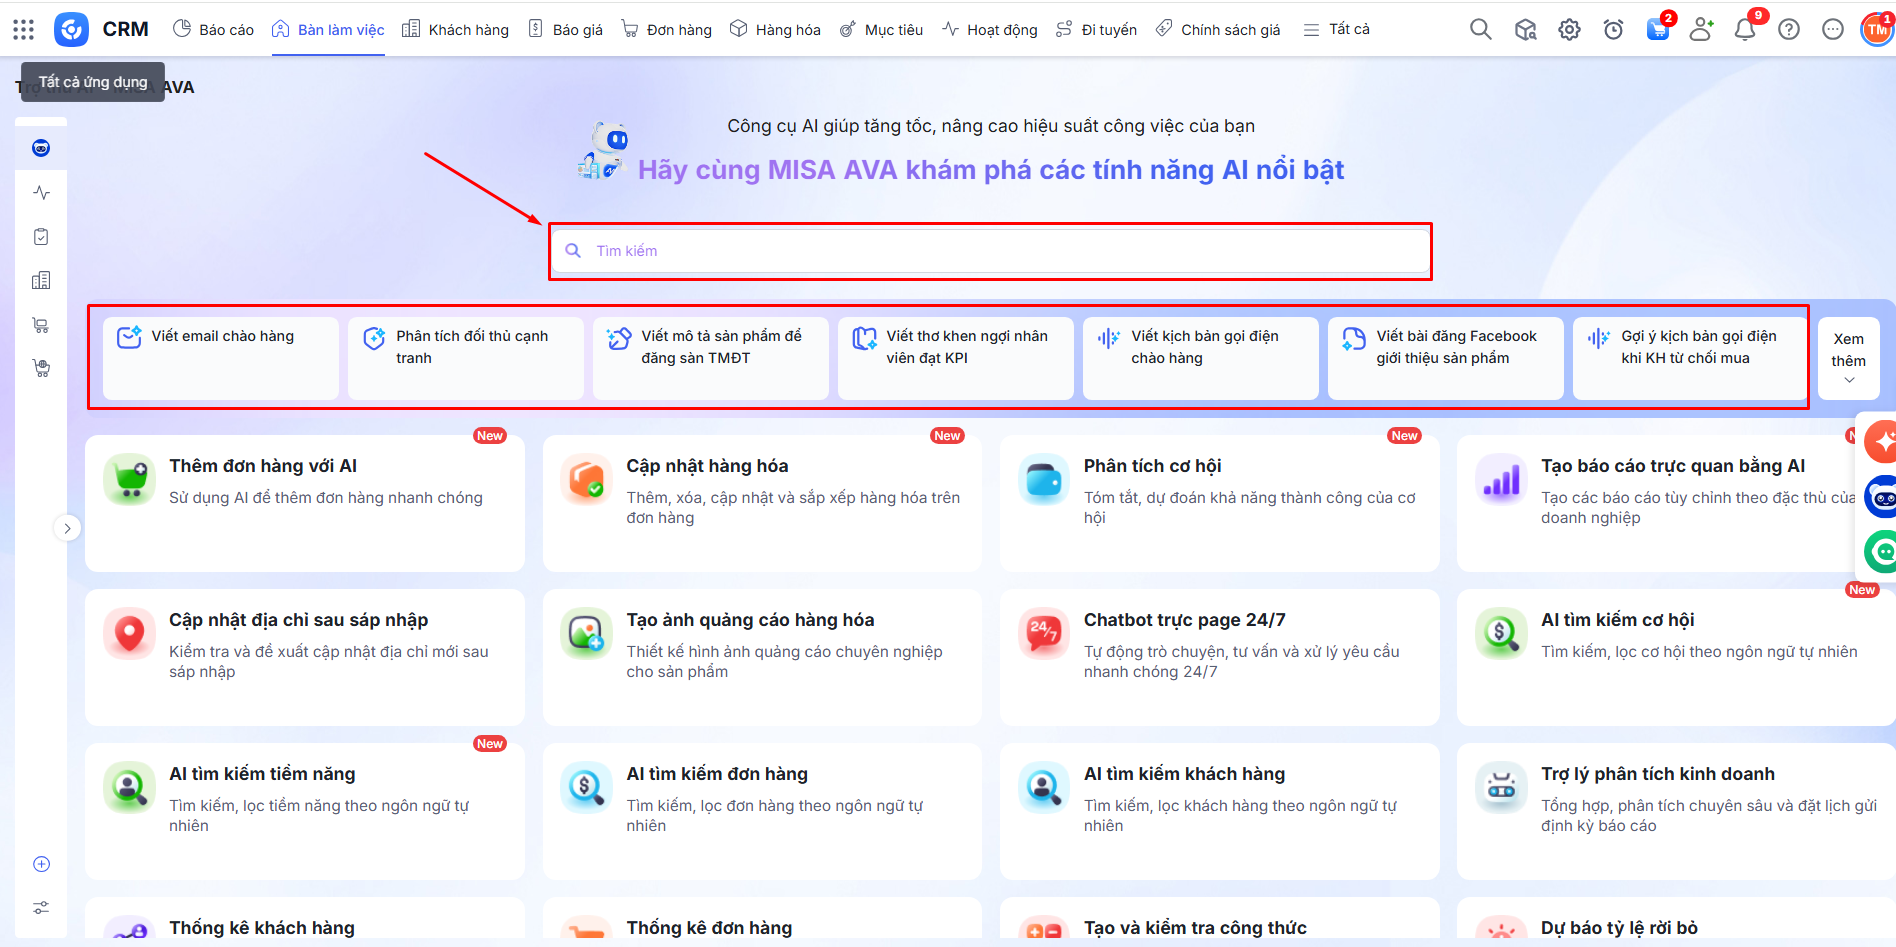The height and width of the screenshot is (947, 1896).
Task: Open the shopping cart icon in header
Action: pyautogui.click(x=1657, y=30)
